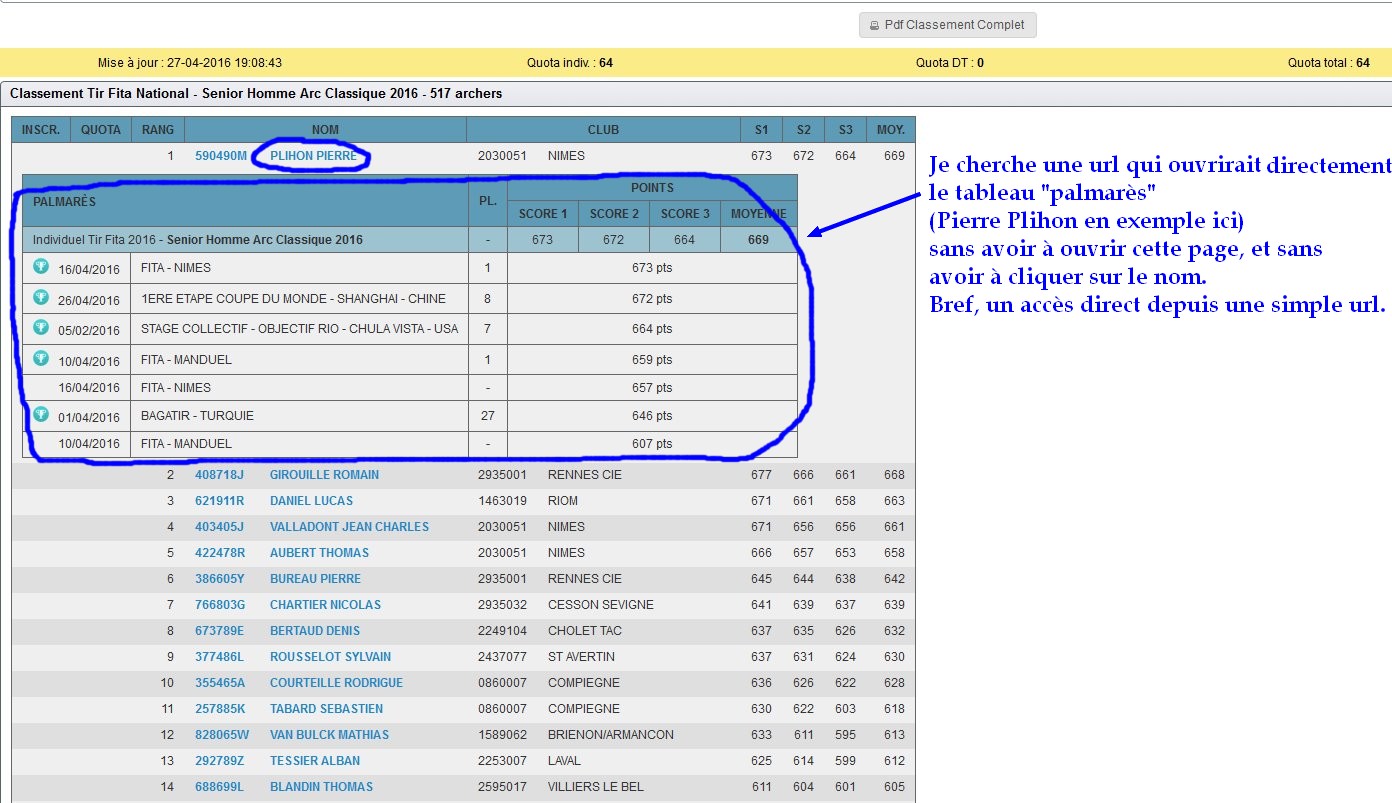Open licence link 766803G
This screenshot has height=803, width=1392.
tap(220, 605)
